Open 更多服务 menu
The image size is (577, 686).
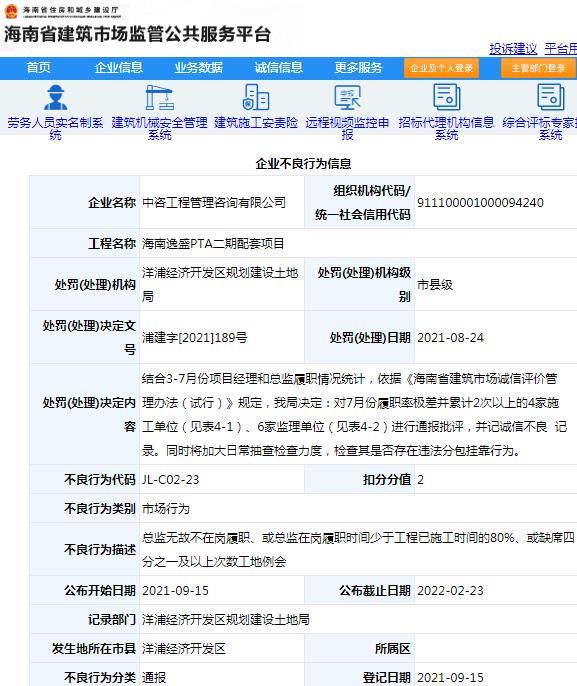[x=358, y=68]
